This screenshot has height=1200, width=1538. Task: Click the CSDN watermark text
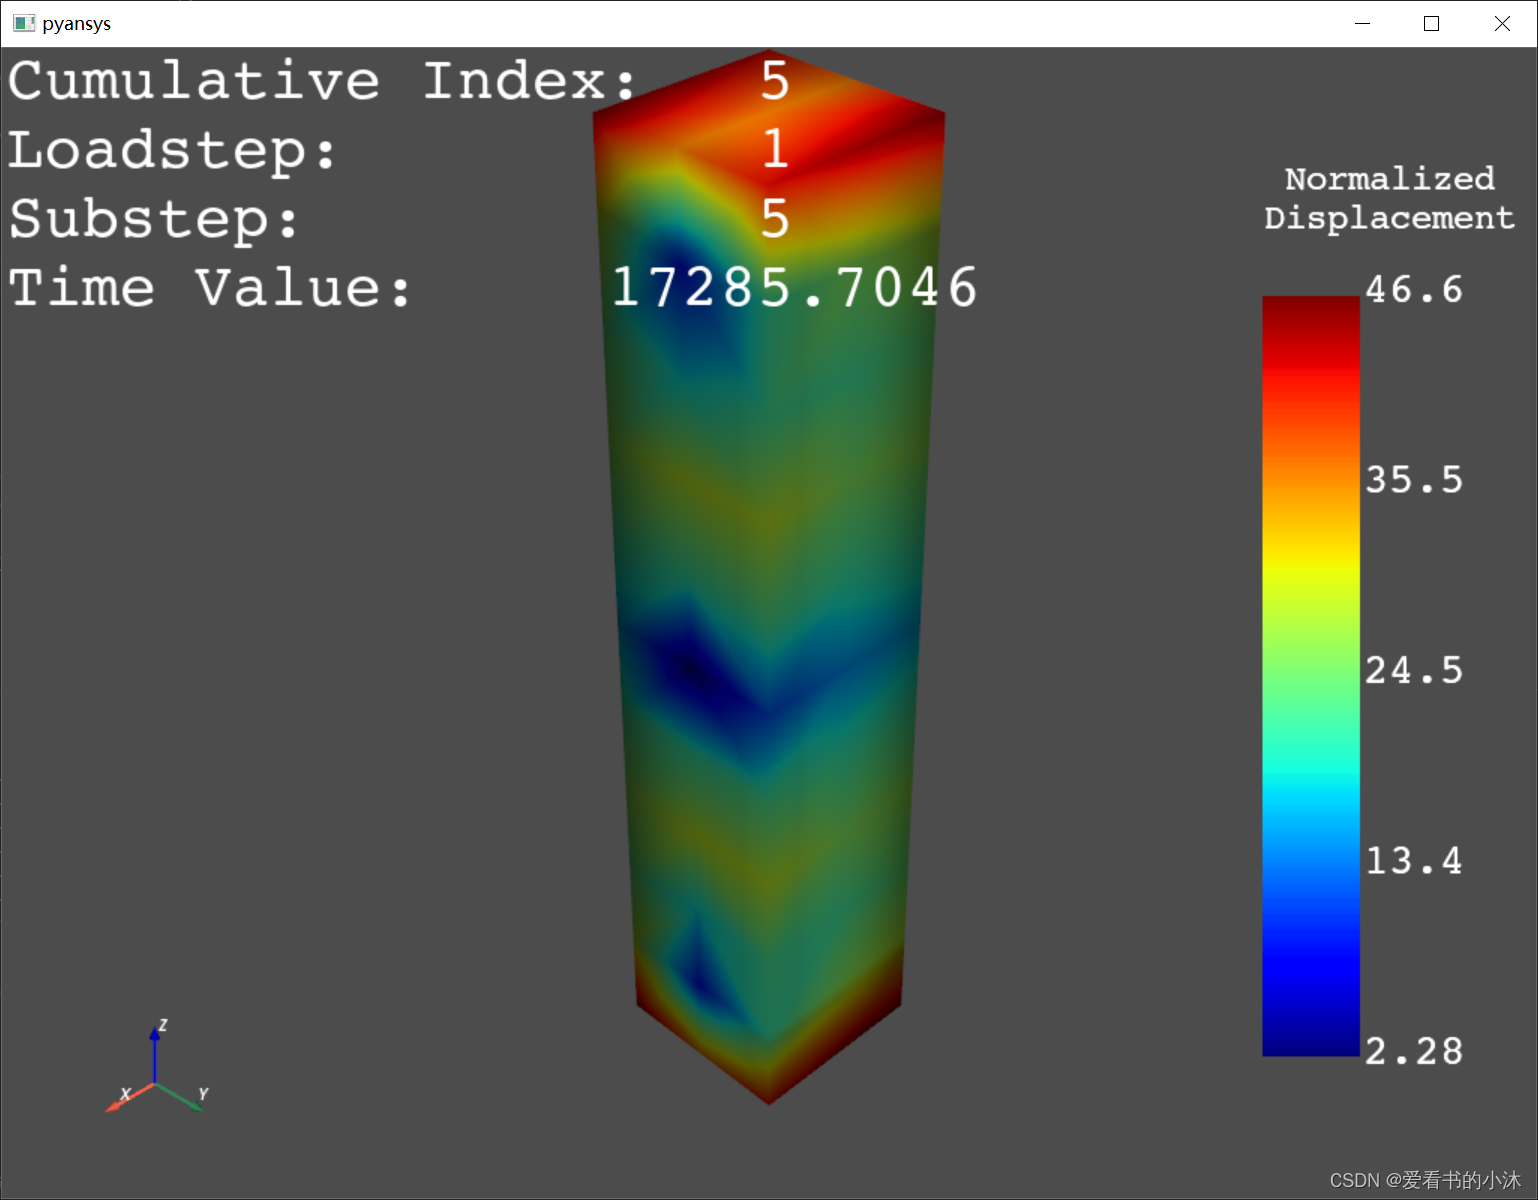[x=1424, y=1180]
